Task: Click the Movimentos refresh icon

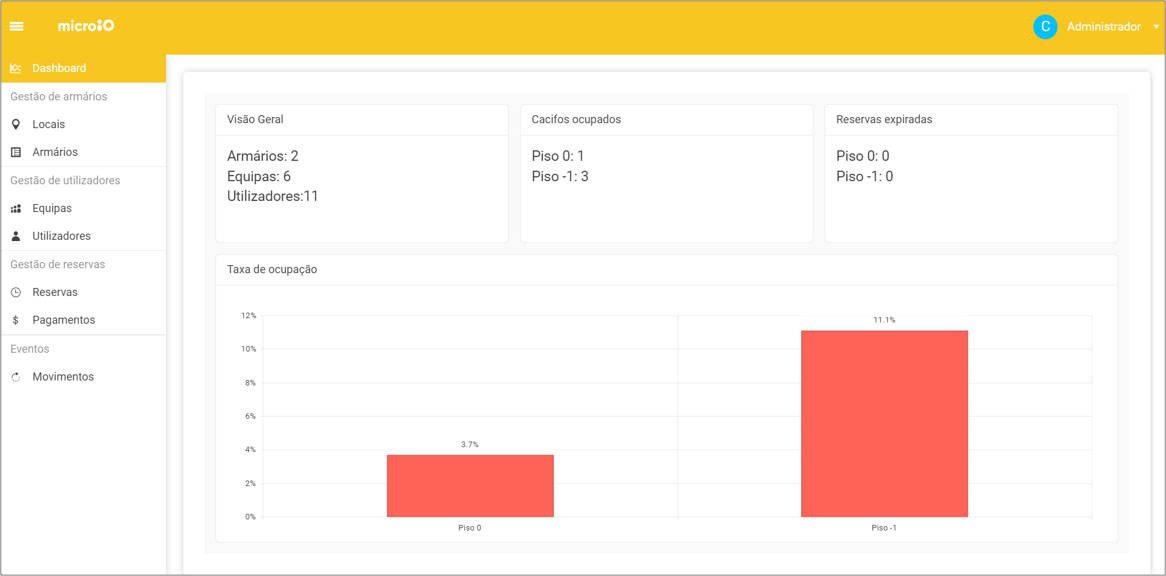Action: (x=16, y=377)
